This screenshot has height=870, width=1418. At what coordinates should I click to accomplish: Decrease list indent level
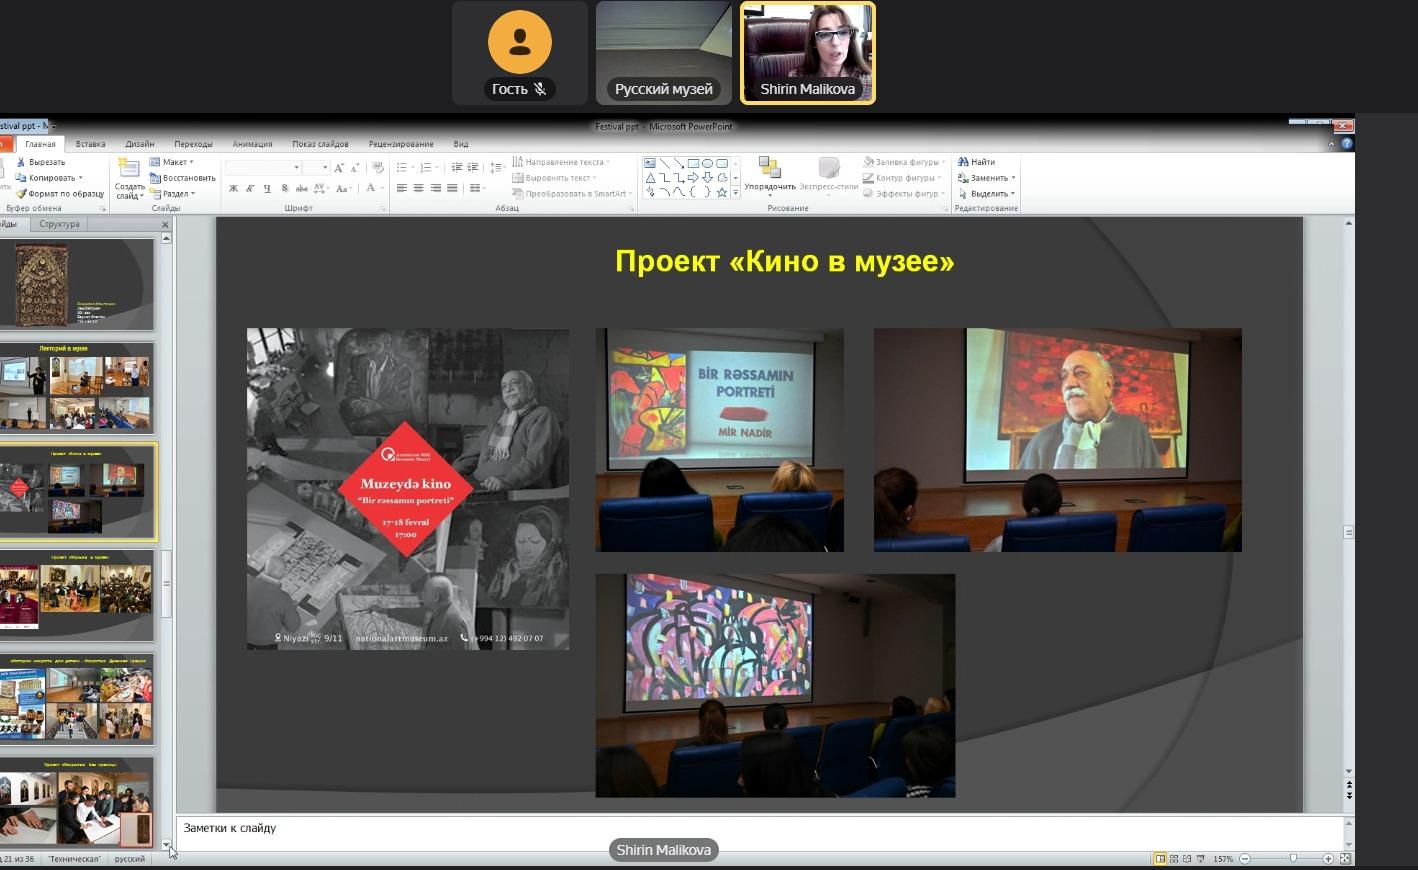(x=457, y=168)
